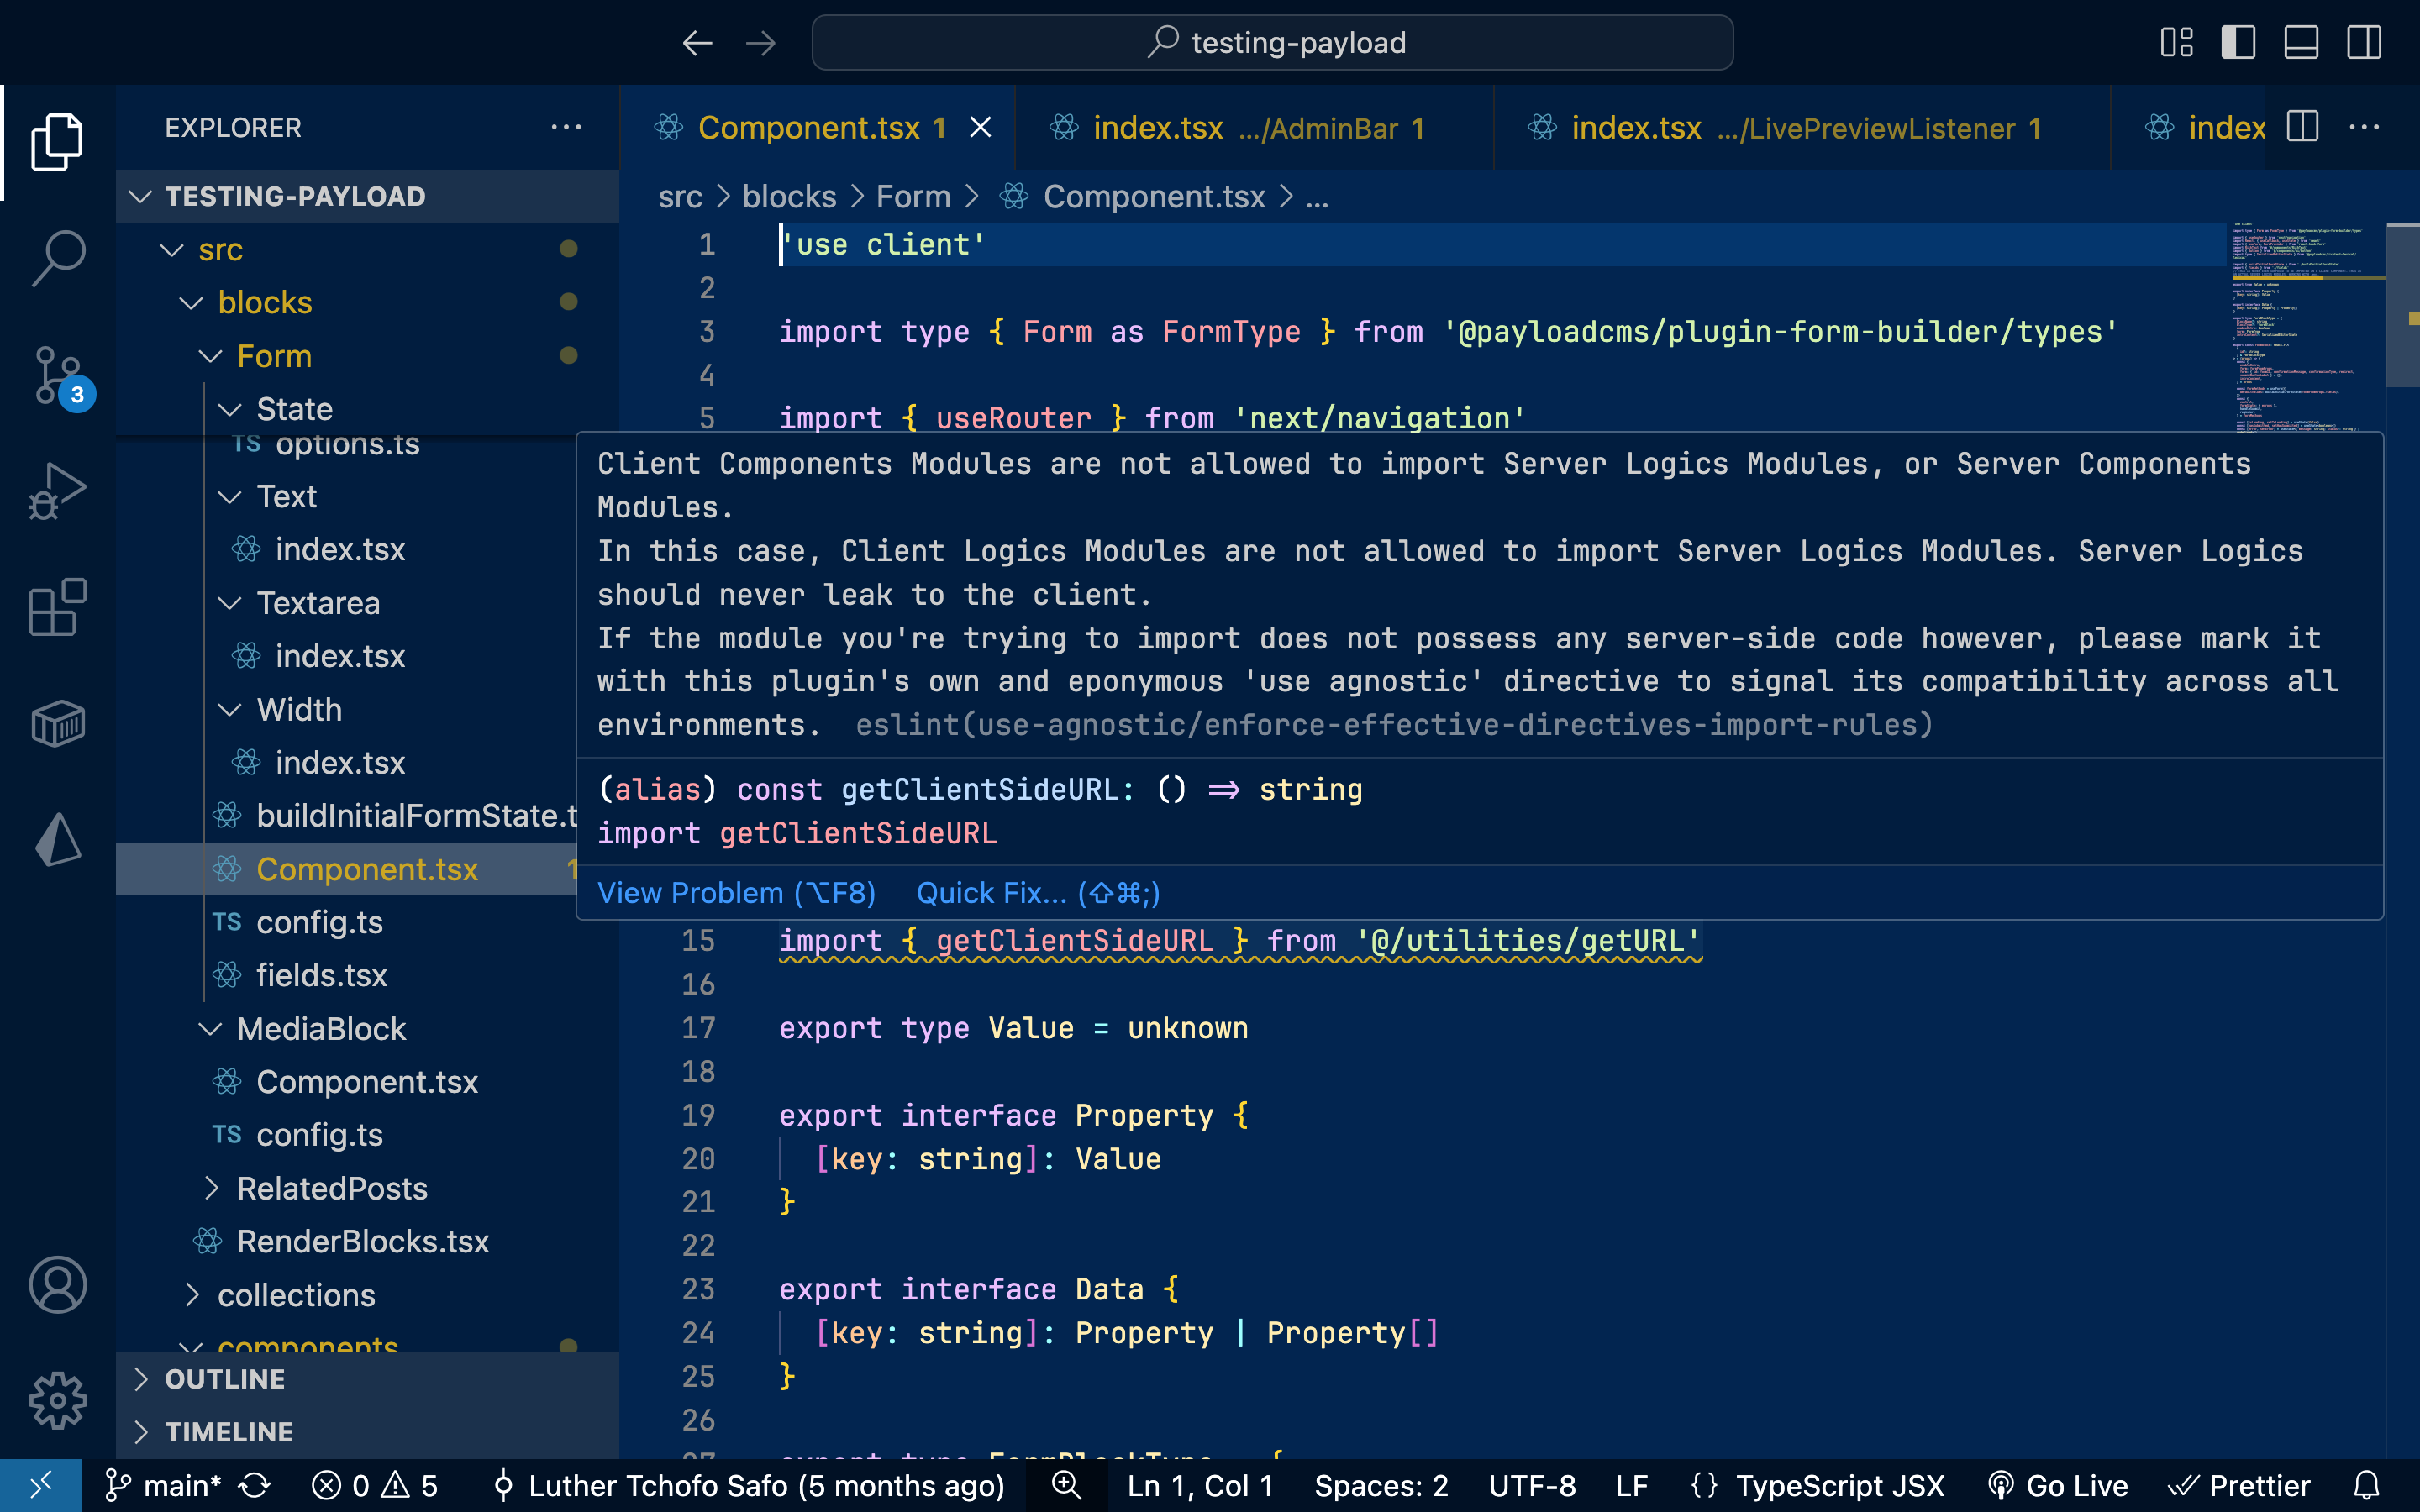Click the Manage gear icon
The width and height of the screenshot is (2420, 1512).
click(58, 1400)
